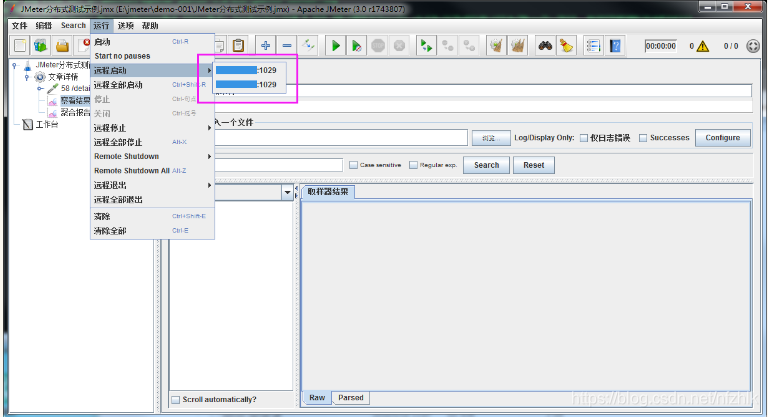Select the 工作台 workbench tree node
This screenshot has height=417, width=768.
(47, 124)
